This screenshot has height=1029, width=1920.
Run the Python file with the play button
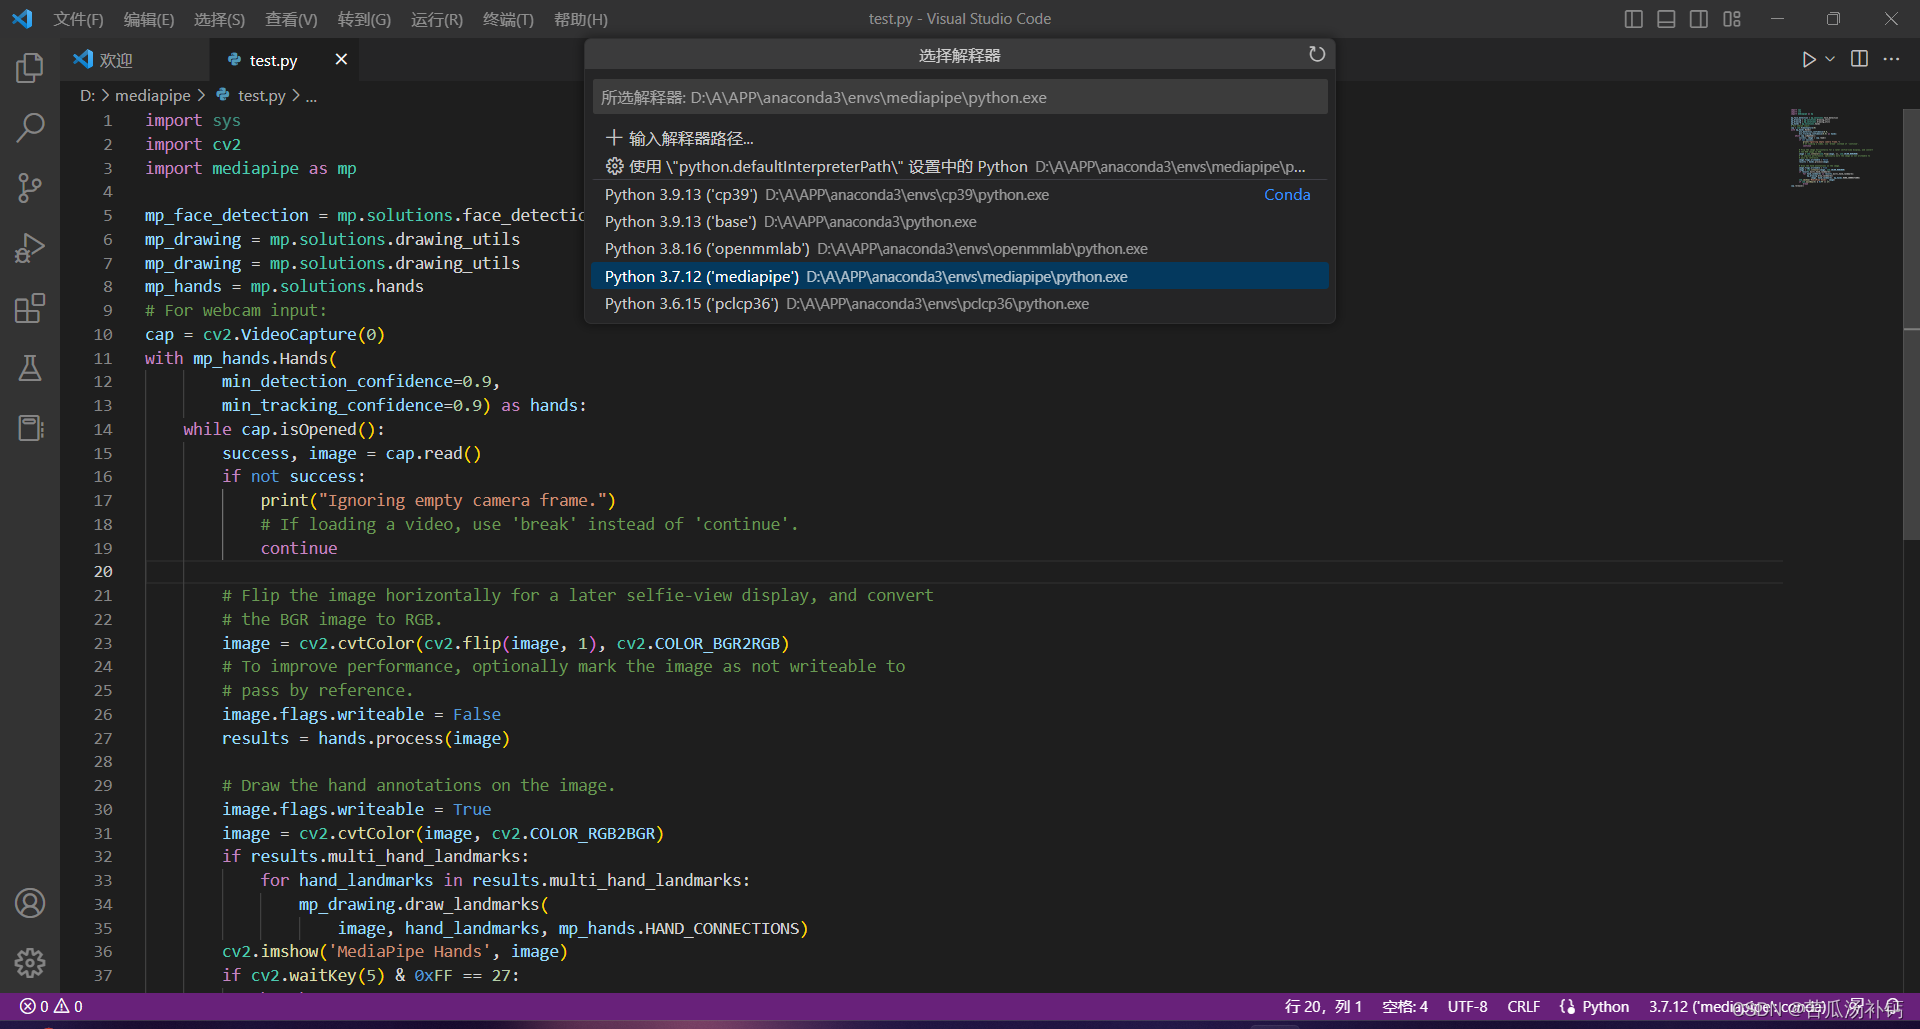coord(1808,59)
